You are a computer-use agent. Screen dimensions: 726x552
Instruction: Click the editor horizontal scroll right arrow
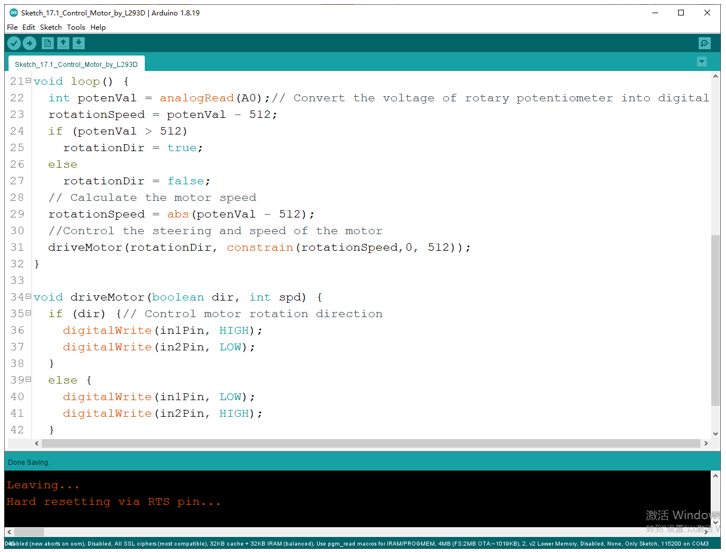point(706,443)
